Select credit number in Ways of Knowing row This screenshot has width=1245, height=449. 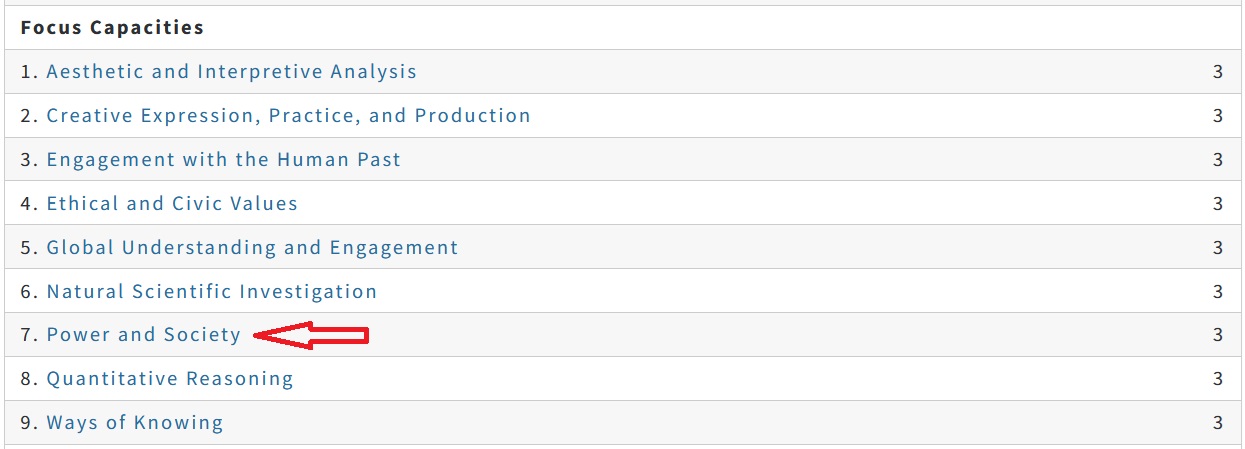coord(1217,423)
